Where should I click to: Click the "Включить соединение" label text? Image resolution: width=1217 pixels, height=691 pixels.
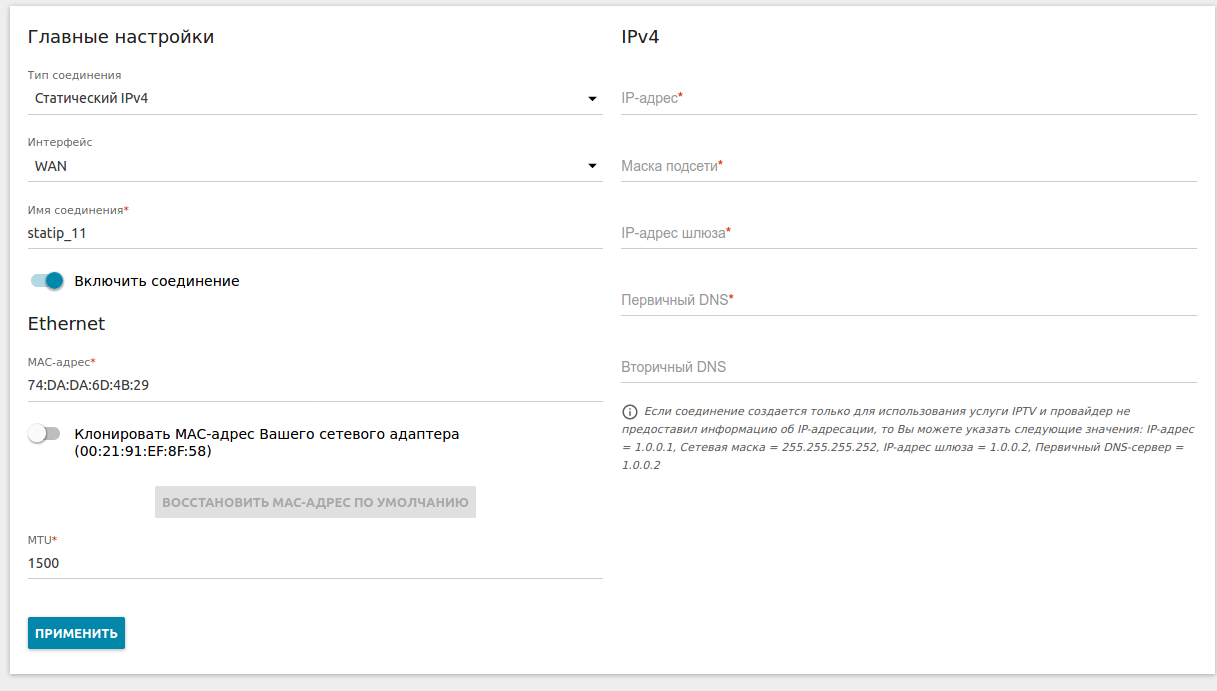click(157, 281)
